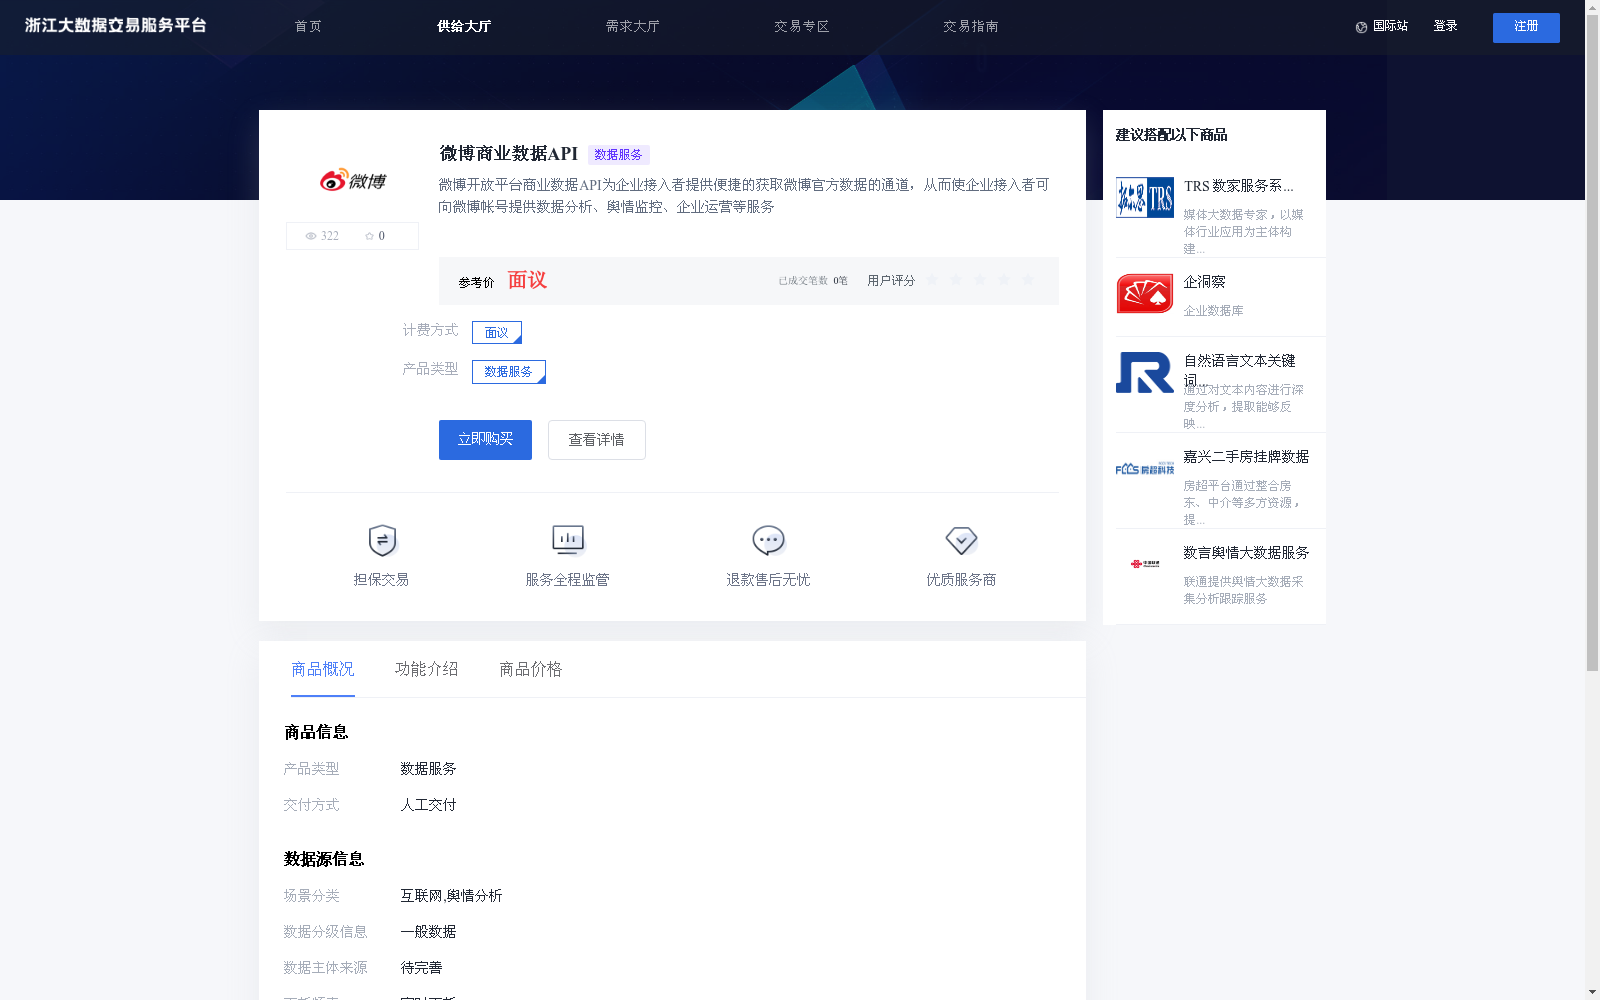
Task: Open the 嘉兴二手房挂牌数据 FCCS logo
Action: point(1145,468)
